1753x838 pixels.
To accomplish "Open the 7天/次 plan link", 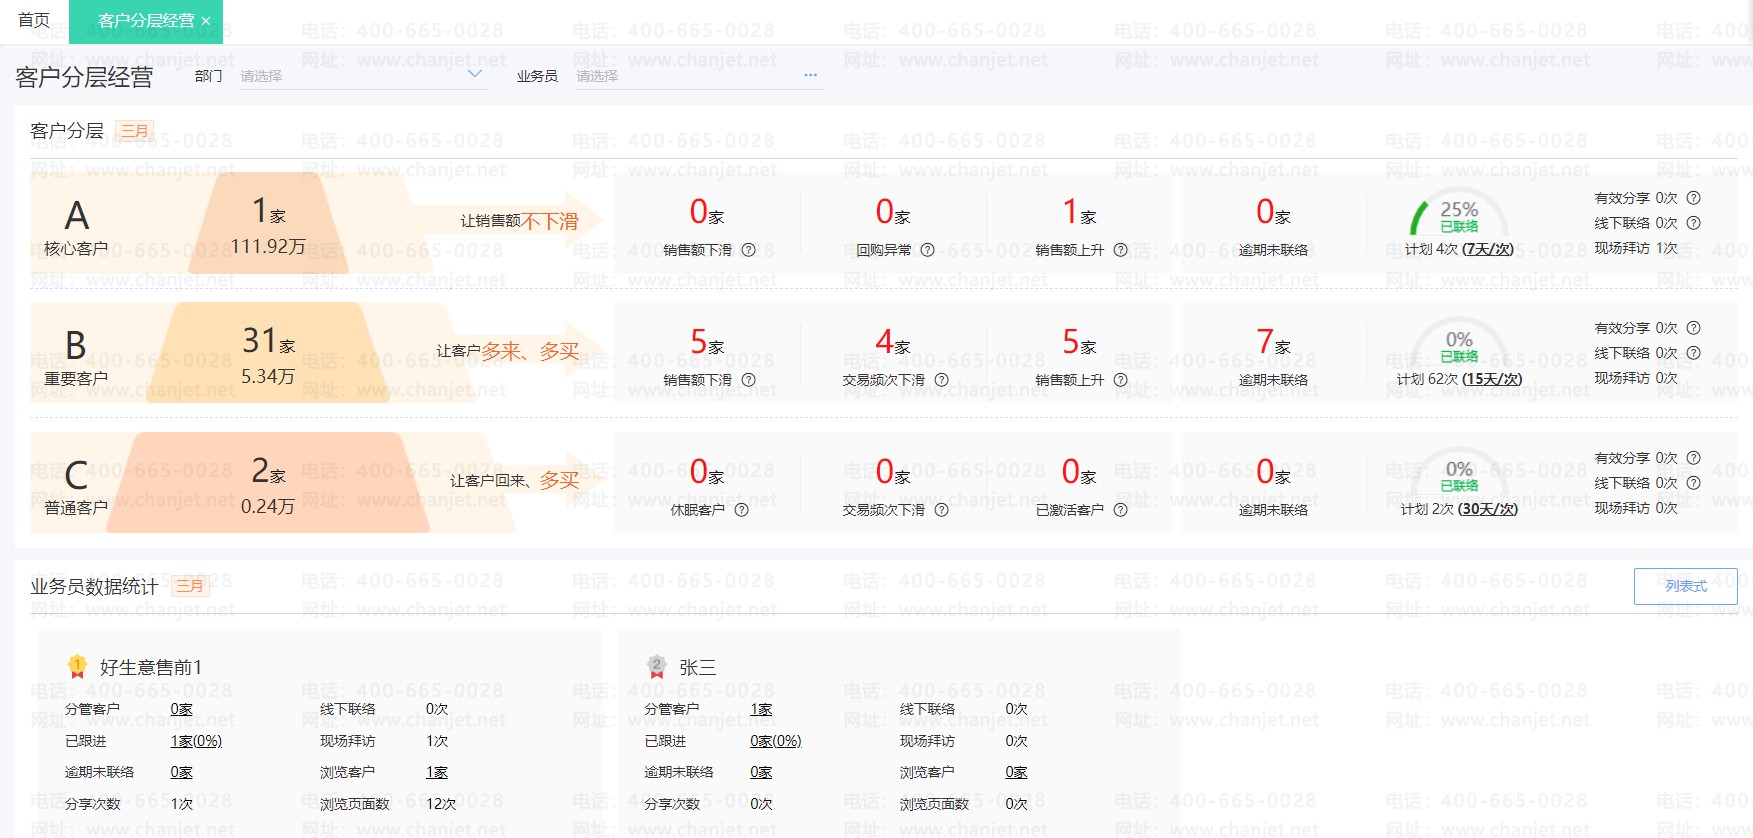I will 1487,249.
